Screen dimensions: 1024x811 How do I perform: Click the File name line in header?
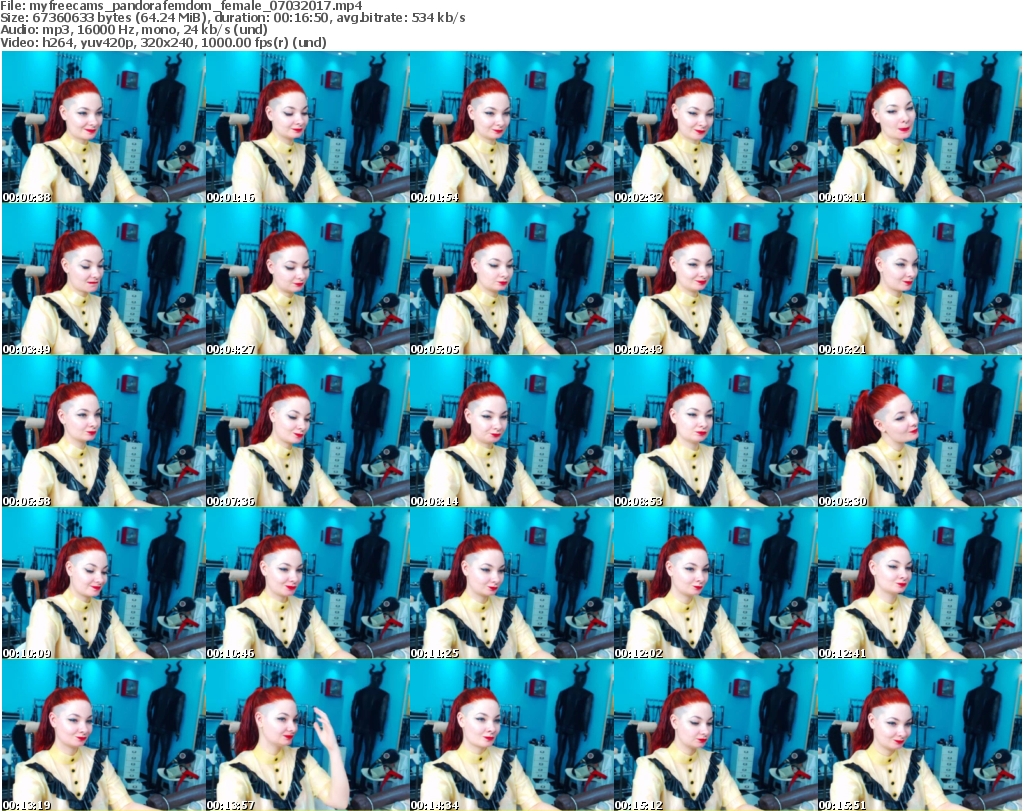(x=182, y=6)
